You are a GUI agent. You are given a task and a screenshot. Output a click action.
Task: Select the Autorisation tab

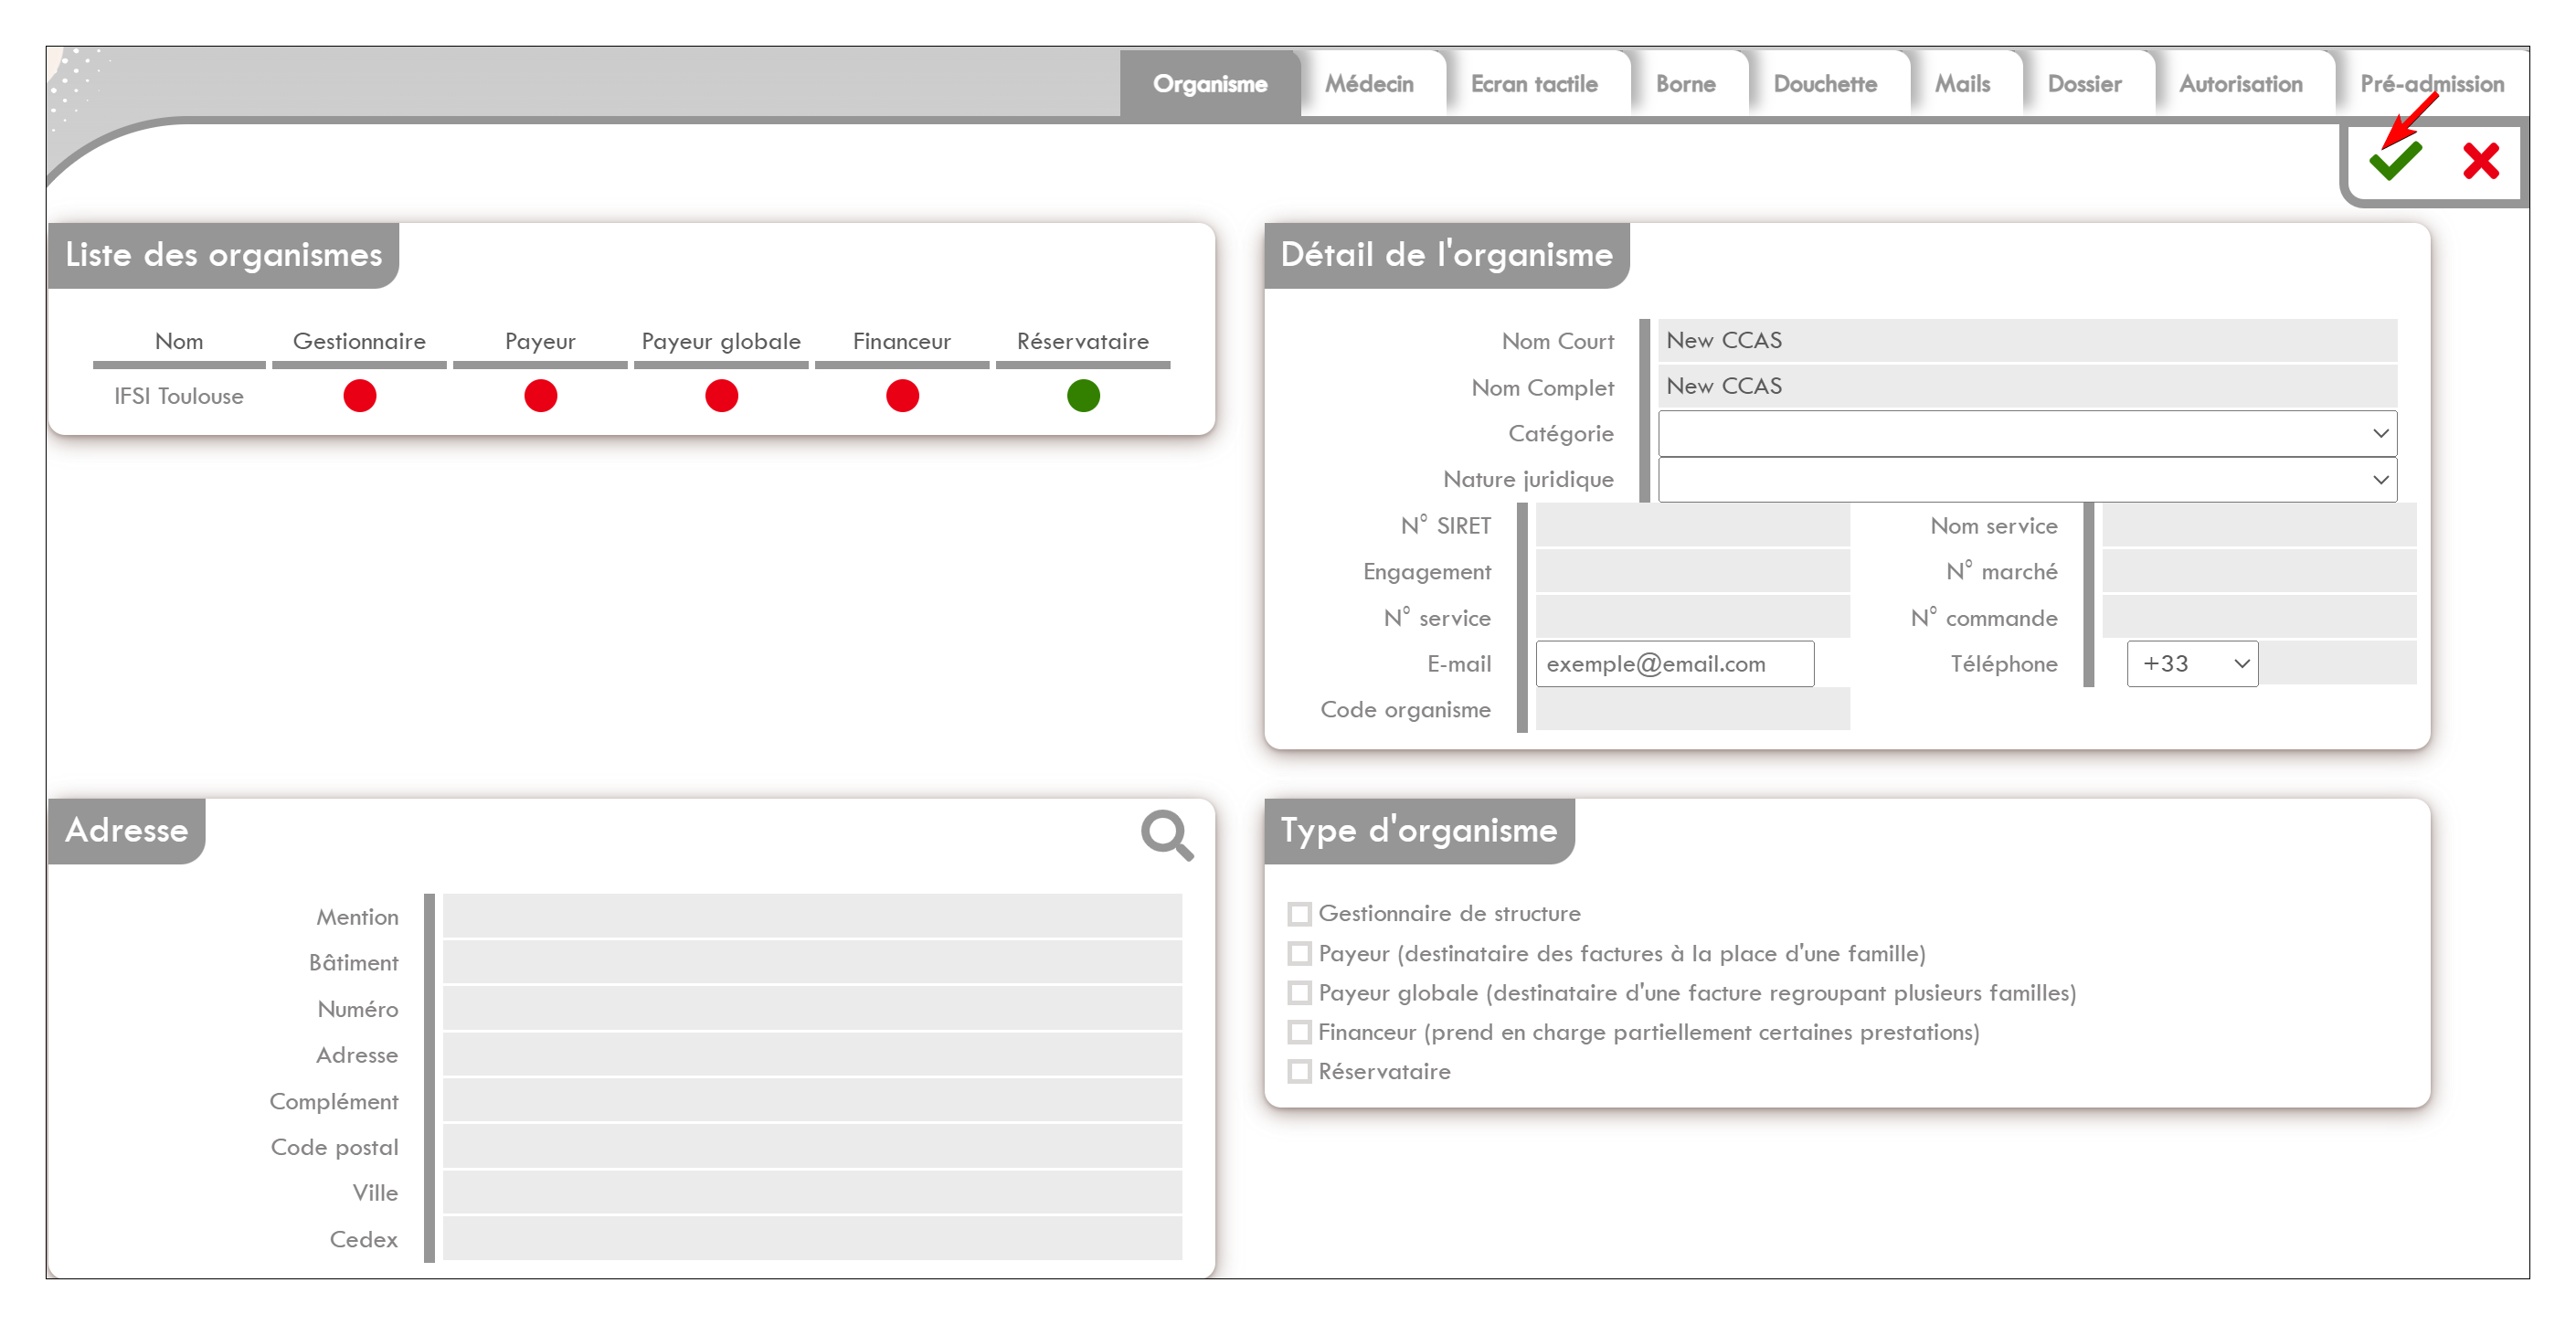tap(2241, 84)
